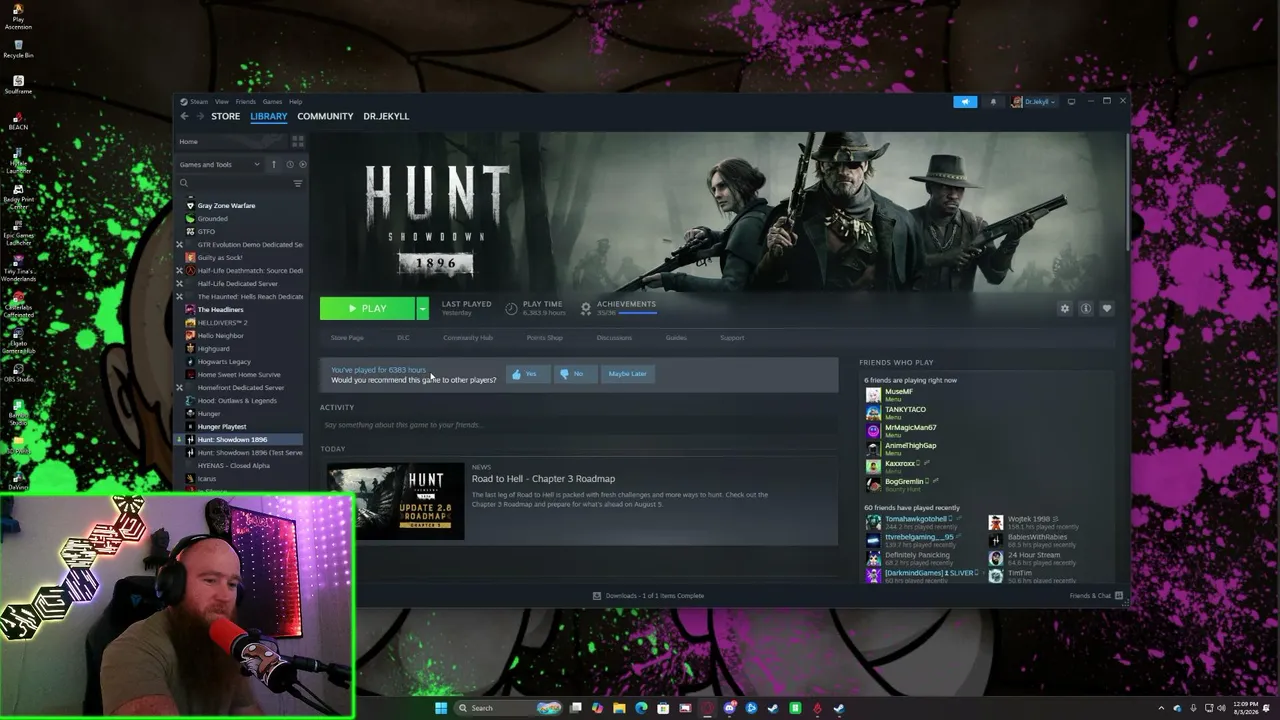Open the Discussions link
Image resolution: width=1280 pixels, height=720 pixels.
coord(614,338)
